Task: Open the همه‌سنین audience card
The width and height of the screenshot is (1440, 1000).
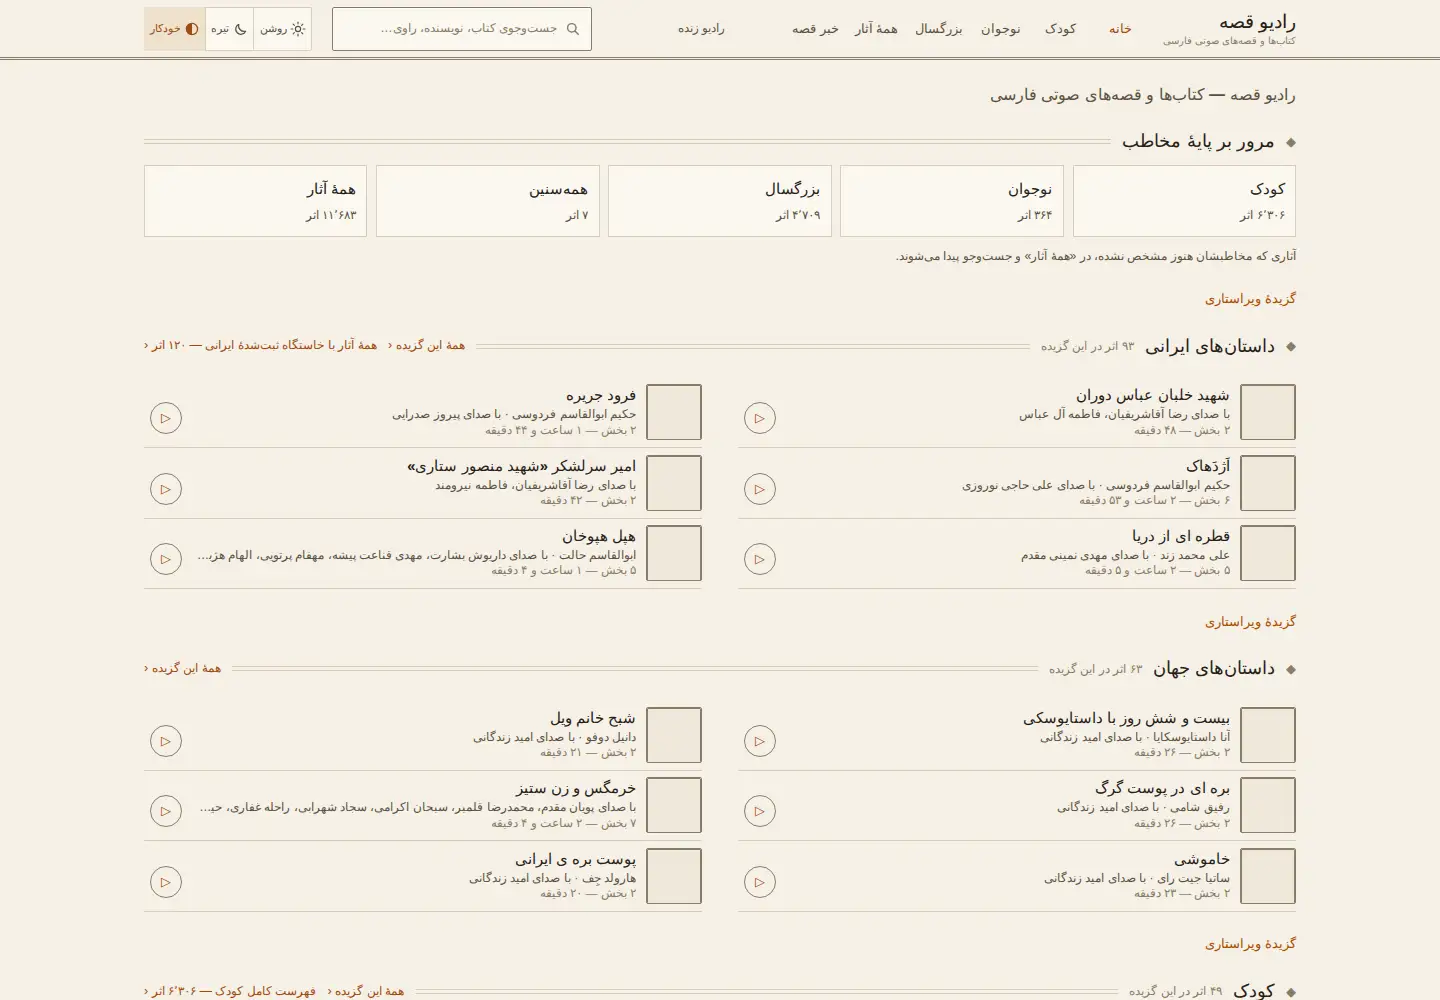Action: pyautogui.click(x=488, y=201)
